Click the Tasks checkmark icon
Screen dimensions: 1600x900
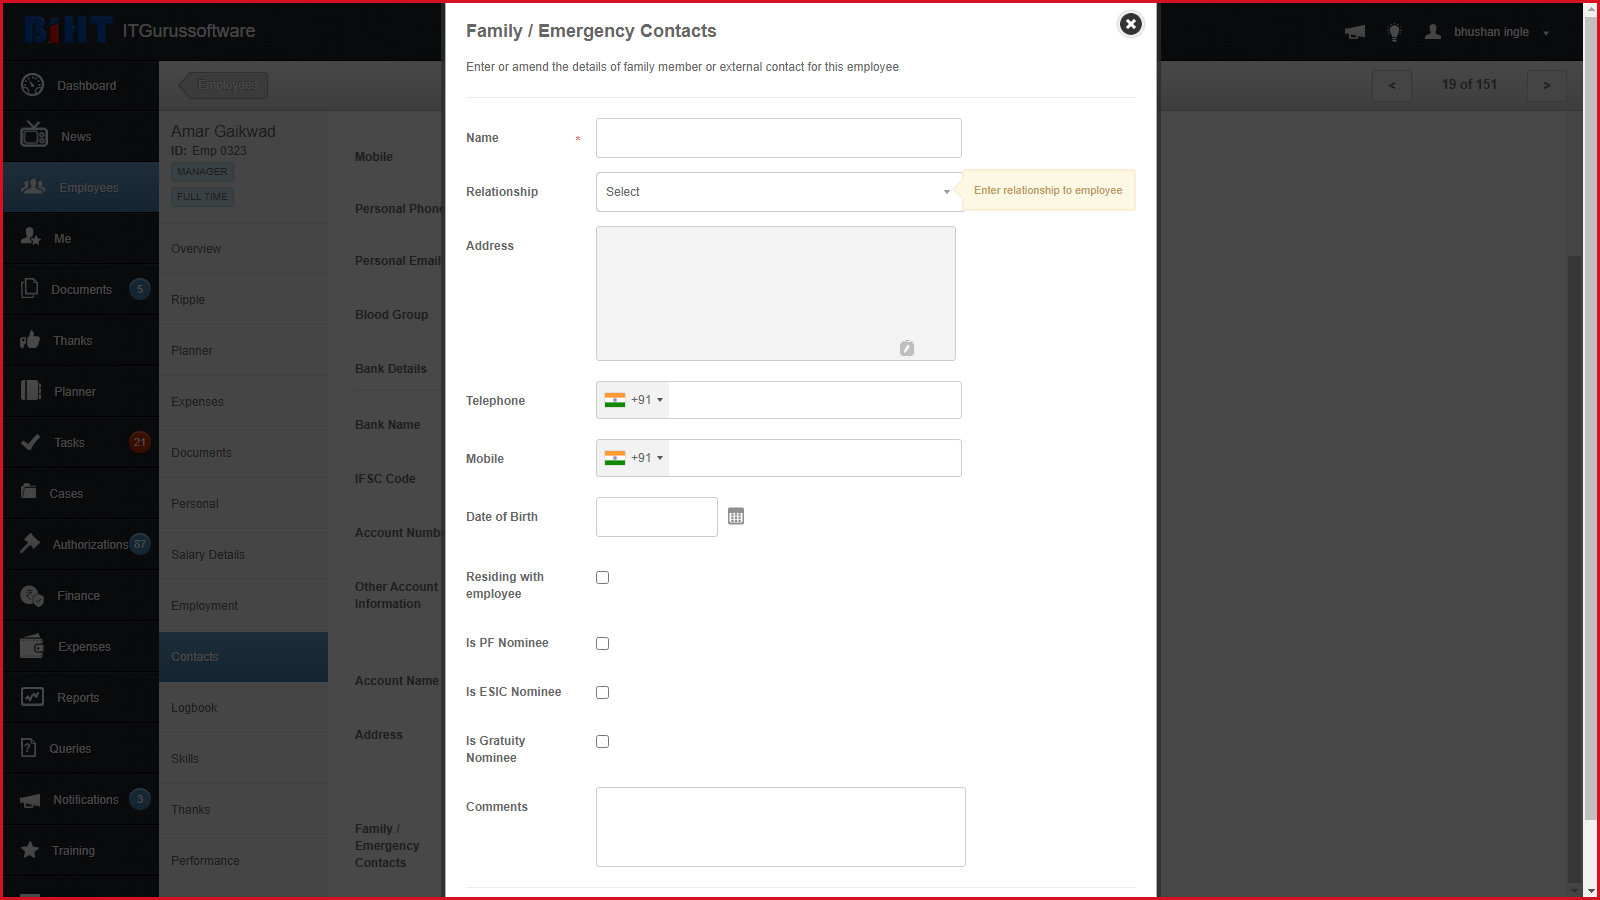click(31, 442)
